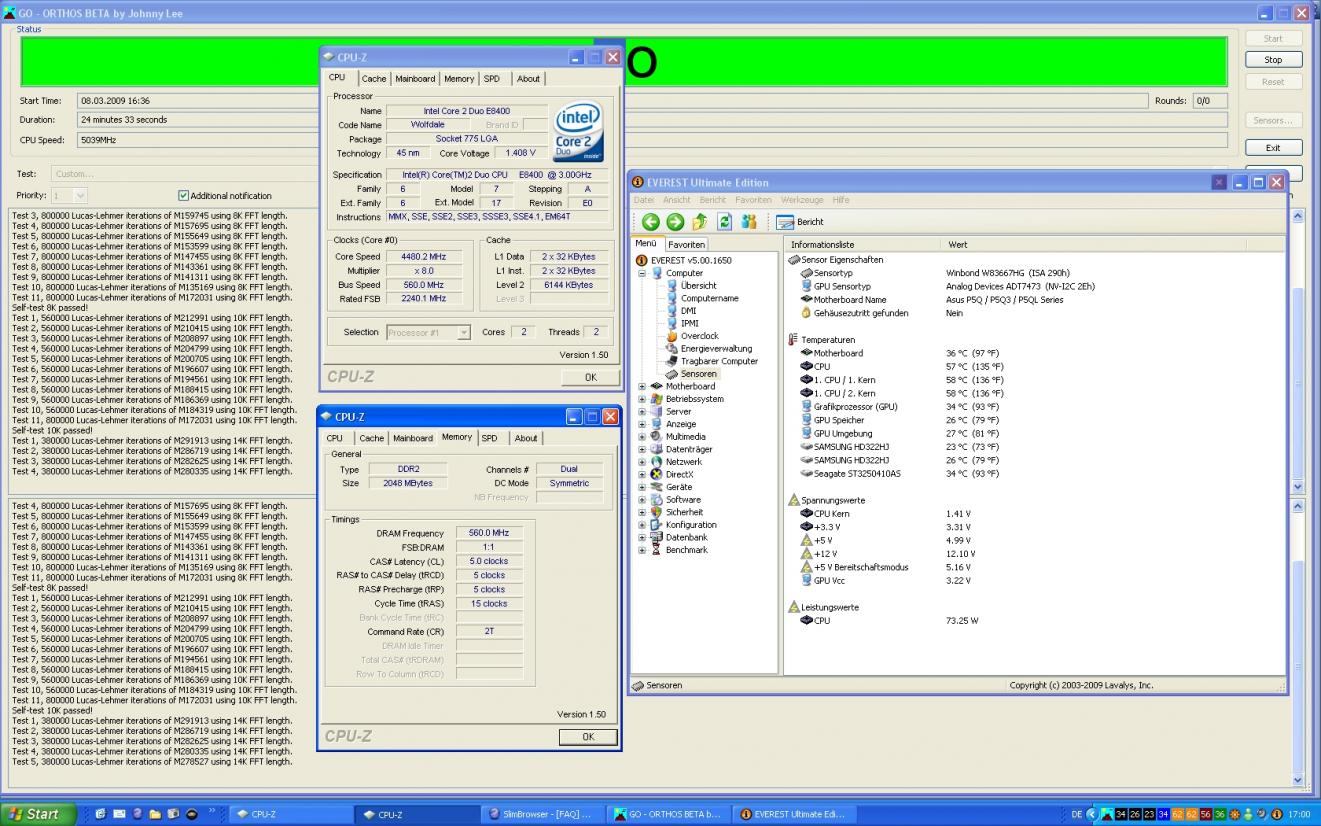The width and height of the screenshot is (1321, 826).
Task: Open the About tab in lower CPU-Z
Action: (x=526, y=438)
